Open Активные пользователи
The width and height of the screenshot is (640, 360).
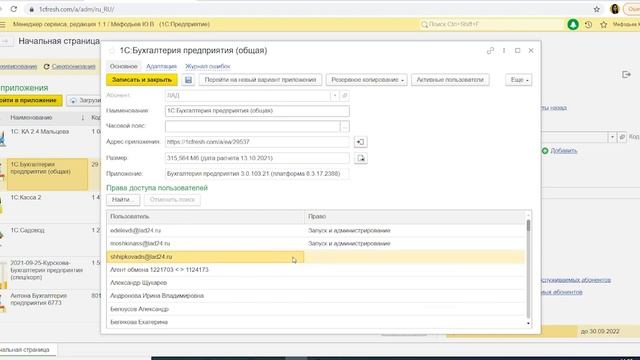click(x=450, y=80)
